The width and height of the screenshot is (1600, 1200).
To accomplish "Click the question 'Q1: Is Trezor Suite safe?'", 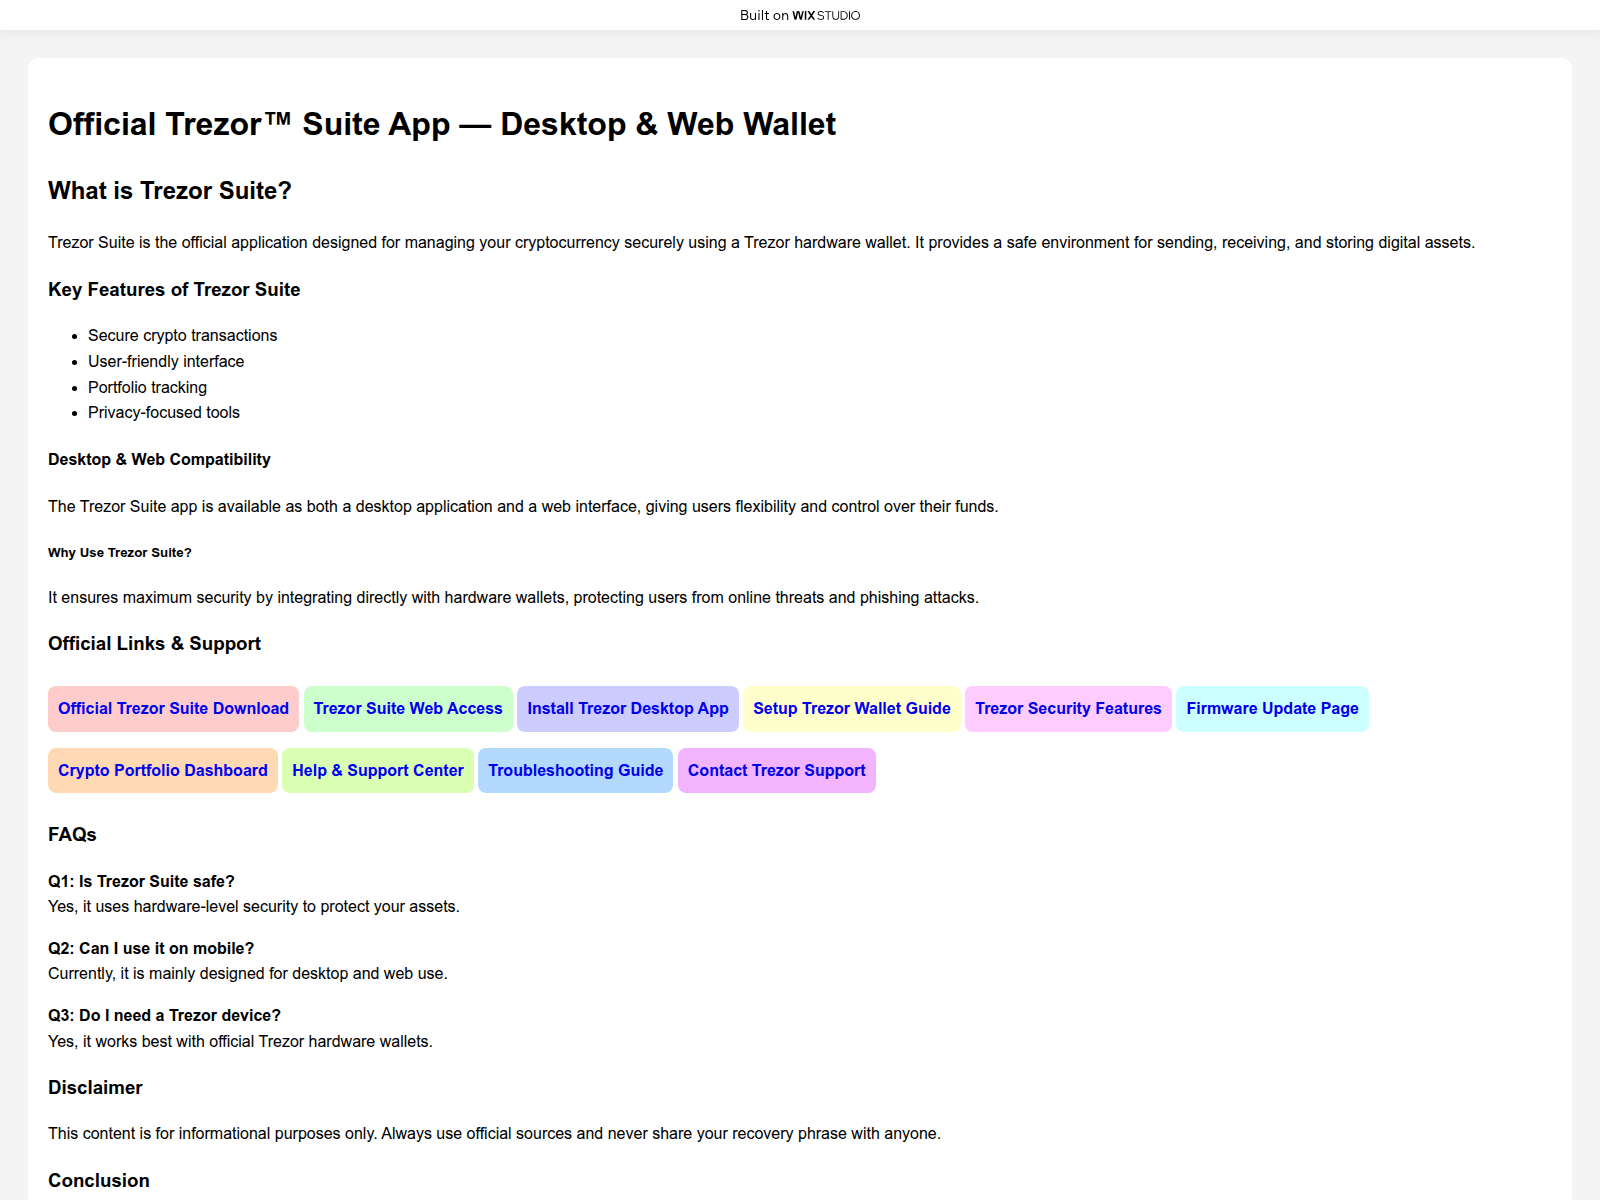I will (x=141, y=882).
